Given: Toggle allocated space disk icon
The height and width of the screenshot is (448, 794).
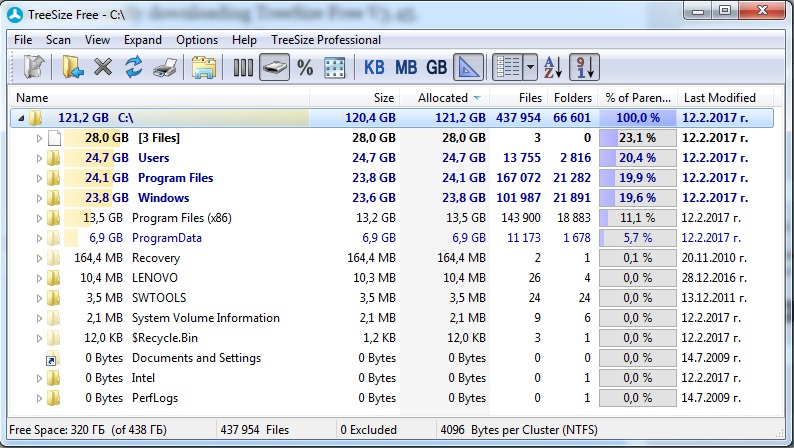Looking at the screenshot, I should [x=274, y=67].
